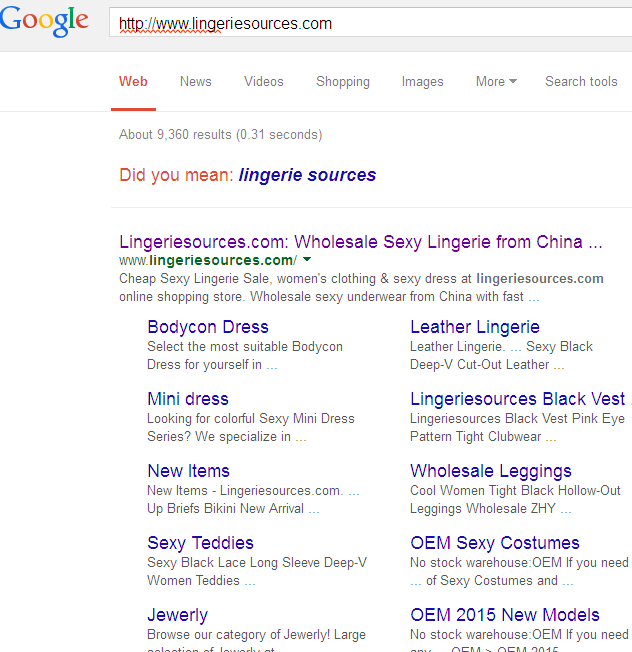Open the Mini dress sitelink
The height and width of the screenshot is (652, 632).
(x=188, y=399)
